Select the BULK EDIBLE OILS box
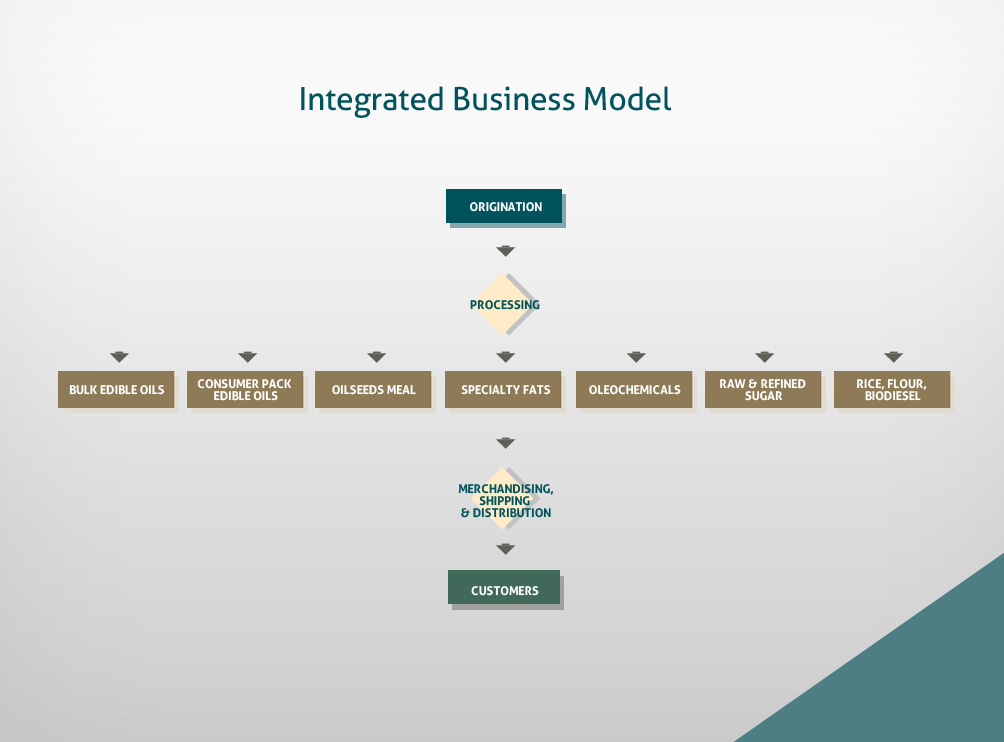 click(116, 389)
